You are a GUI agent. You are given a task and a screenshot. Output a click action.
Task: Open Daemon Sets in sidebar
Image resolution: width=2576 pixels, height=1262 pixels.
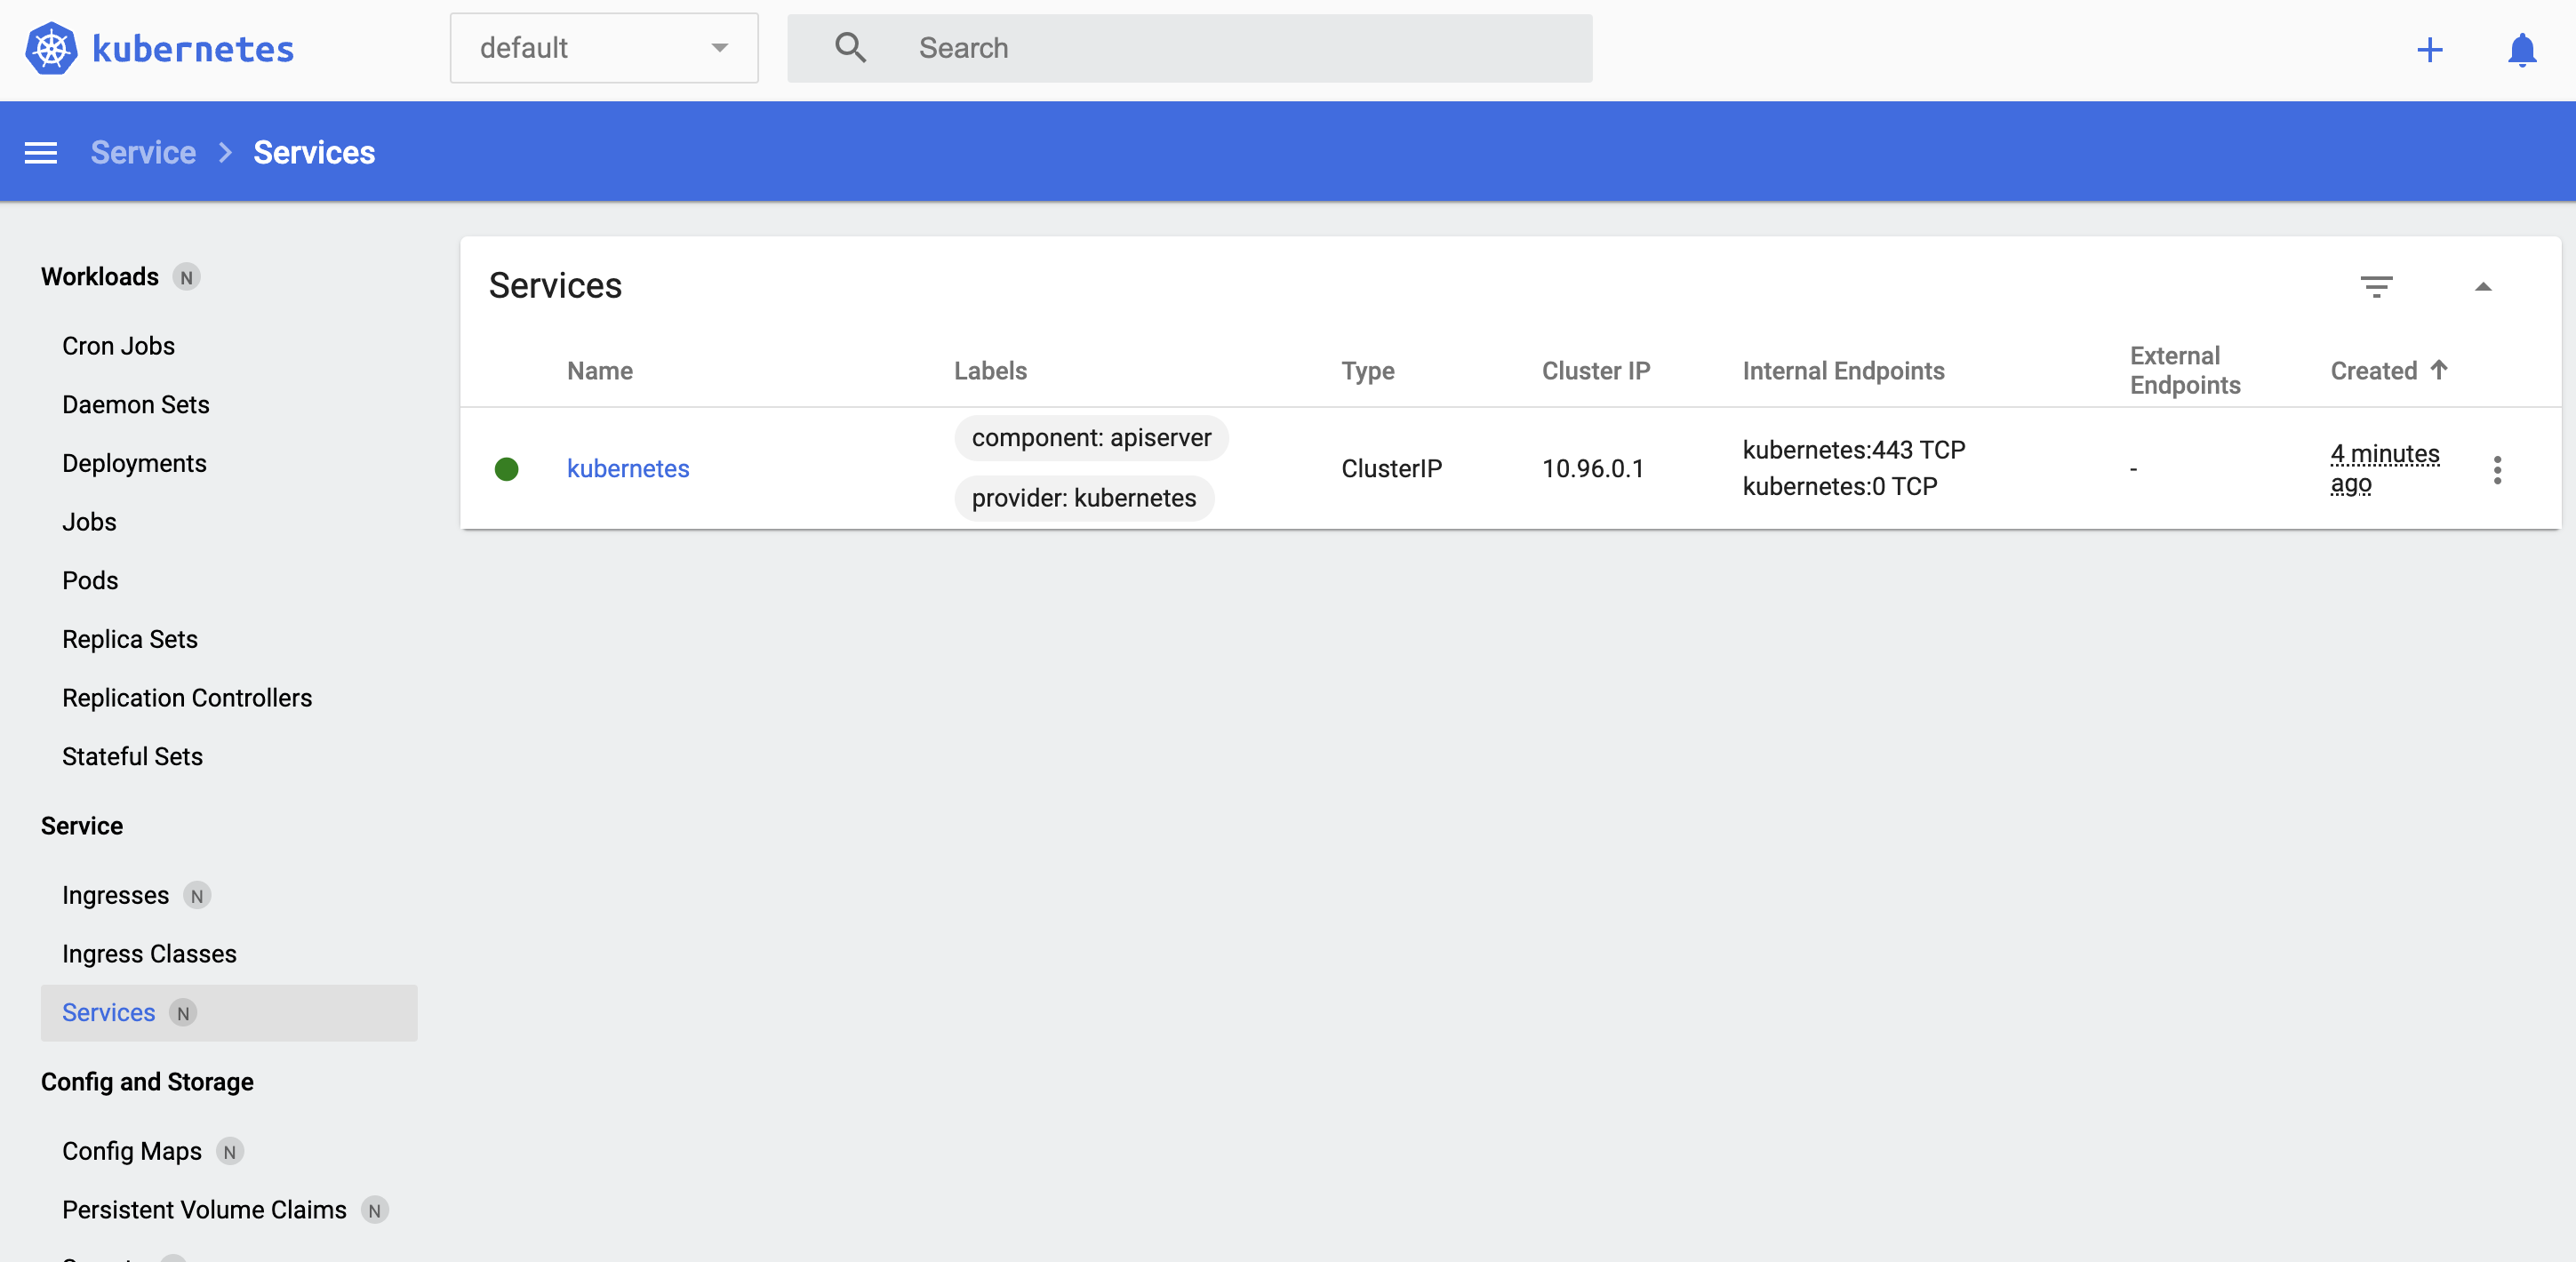tap(136, 405)
